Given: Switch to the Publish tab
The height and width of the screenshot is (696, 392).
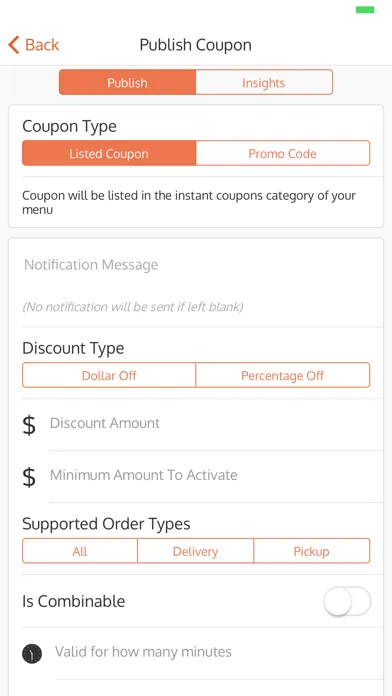Looking at the screenshot, I should click(127, 82).
